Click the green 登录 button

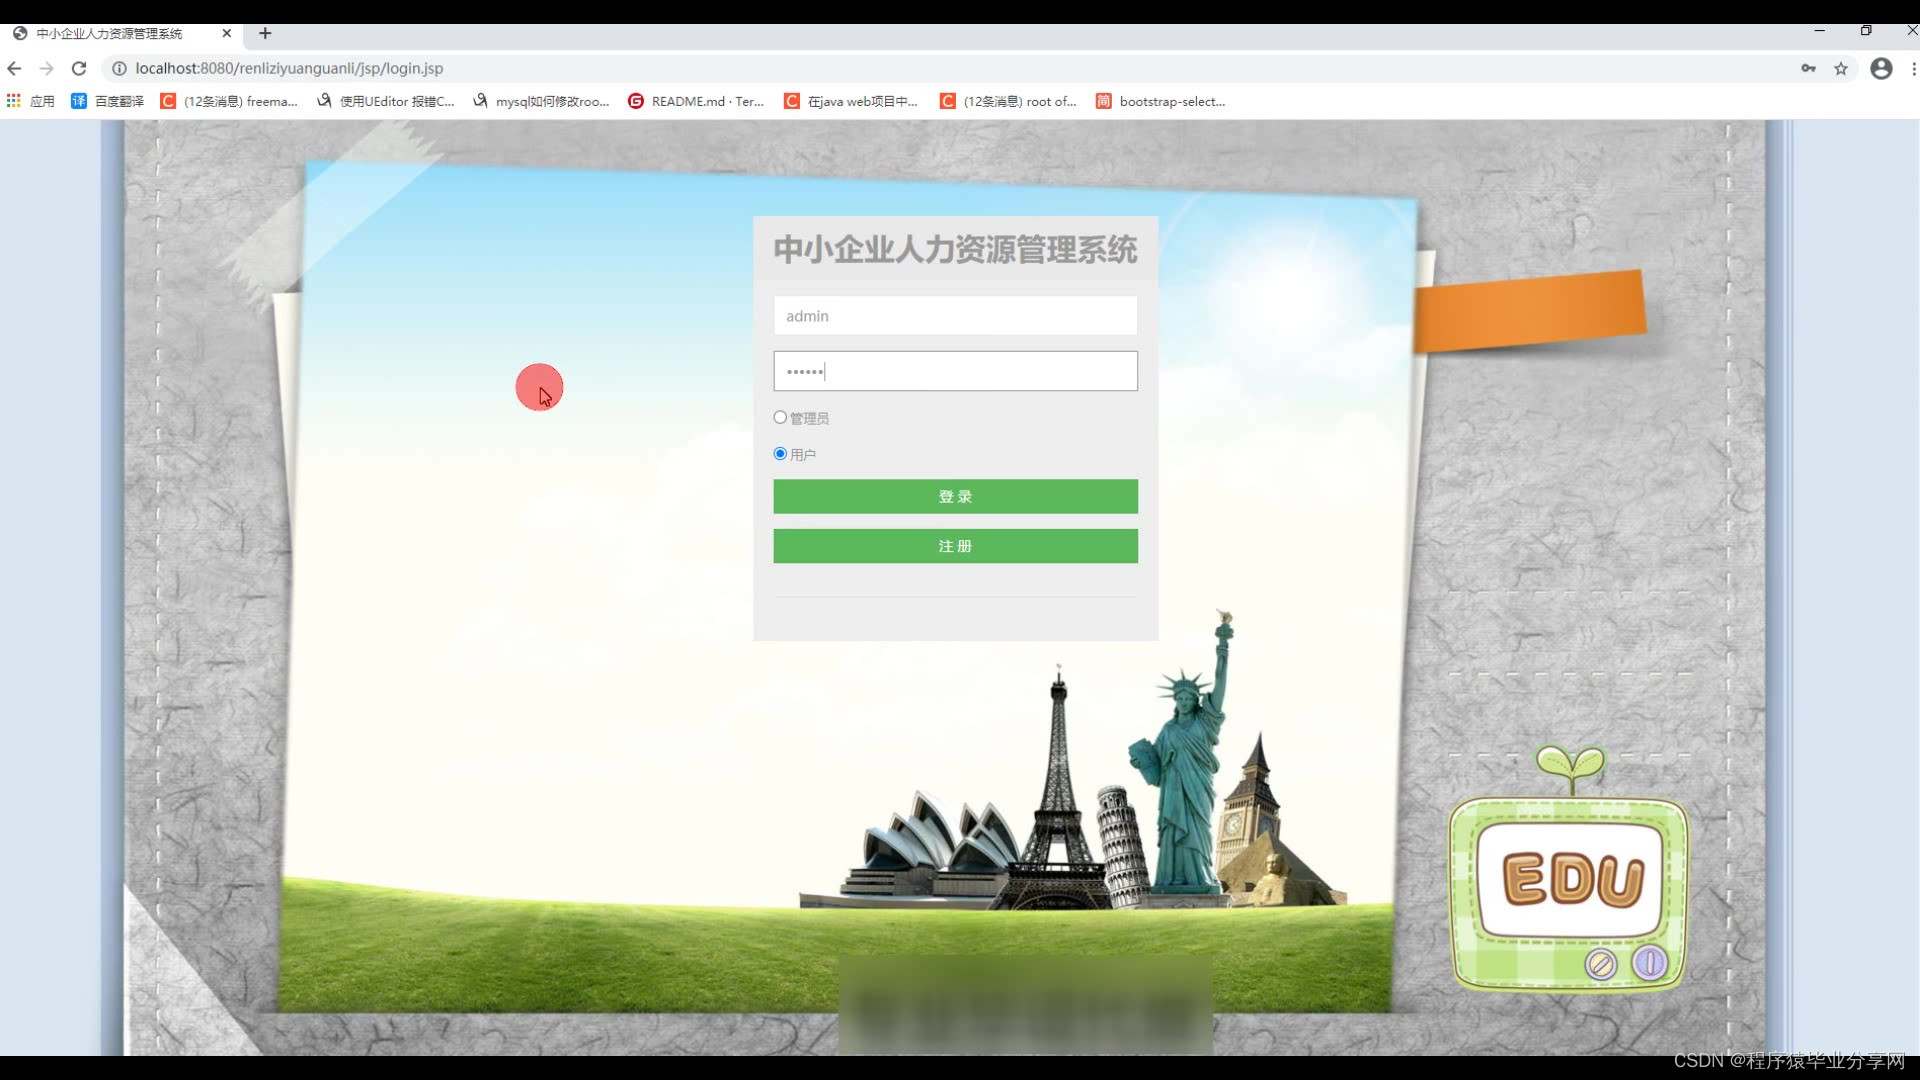955,496
